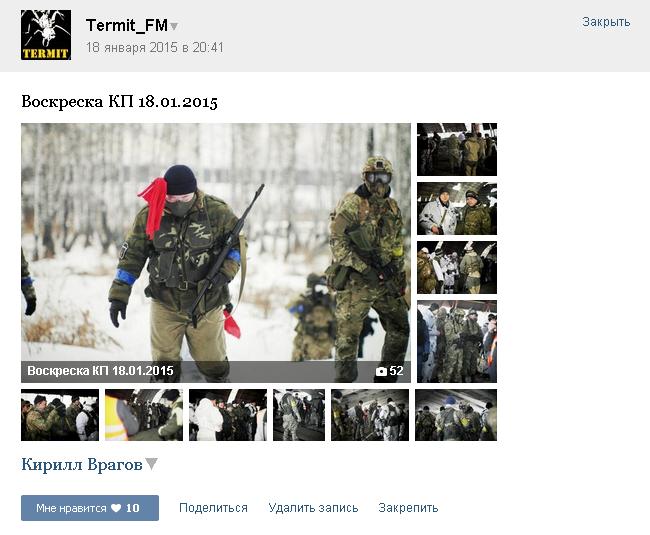Share post via Поделиться

coord(213,508)
